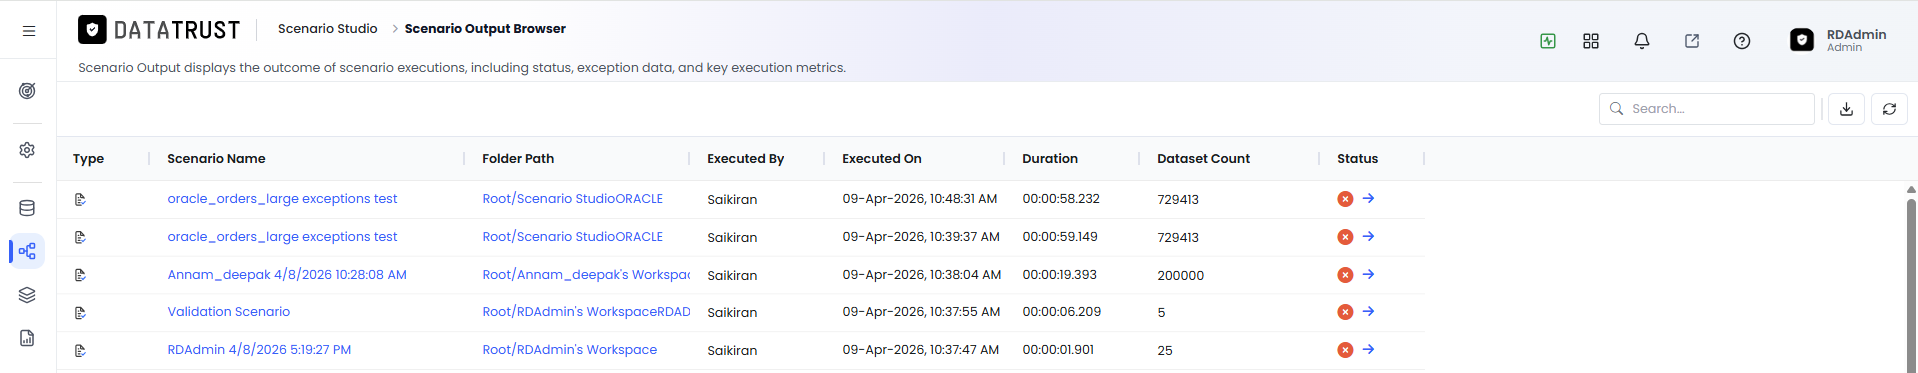
Task: Select the Scenario Studio sidebar icon
Action: pos(27,251)
